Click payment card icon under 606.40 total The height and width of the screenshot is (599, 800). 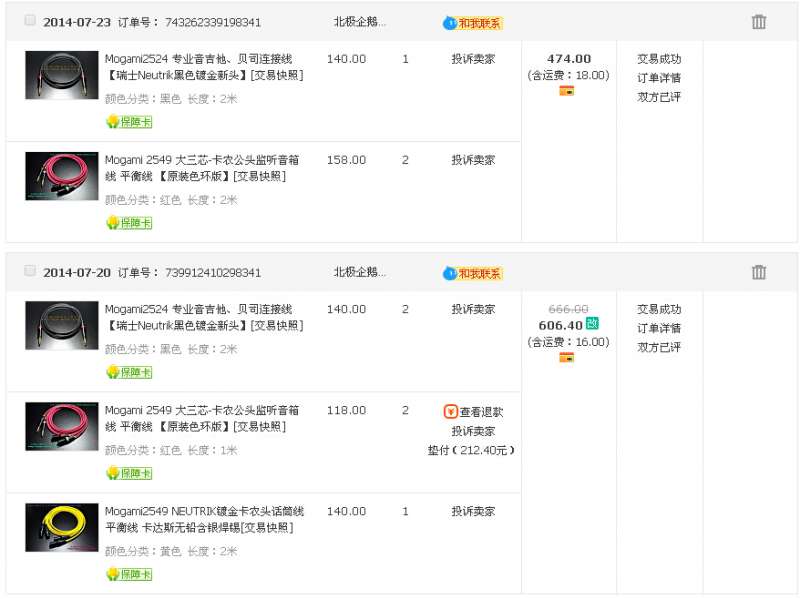coord(566,357)
